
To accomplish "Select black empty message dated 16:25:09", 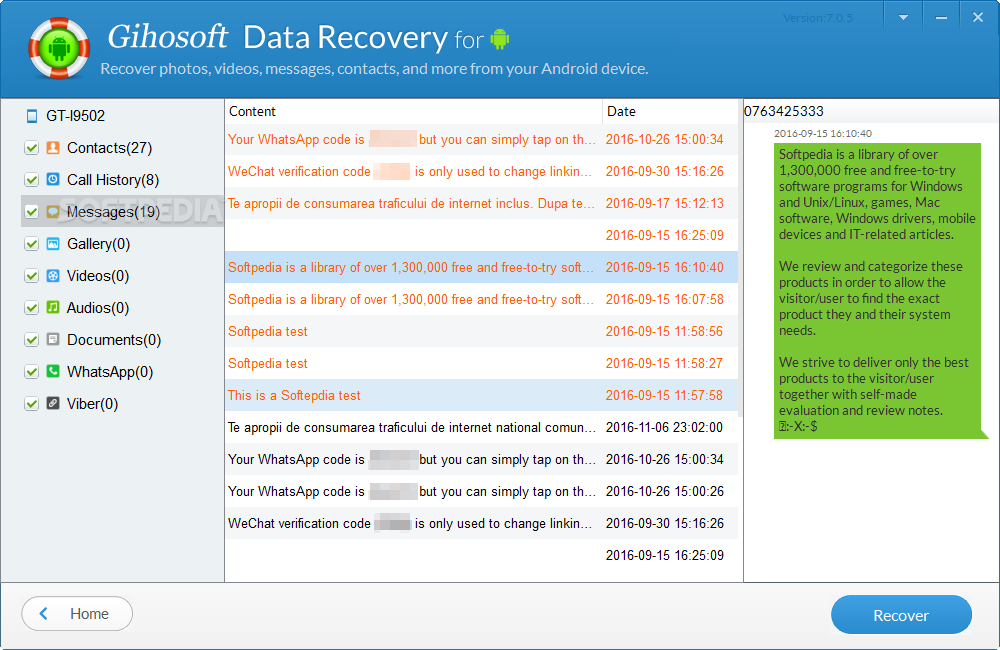I will 482,555.
